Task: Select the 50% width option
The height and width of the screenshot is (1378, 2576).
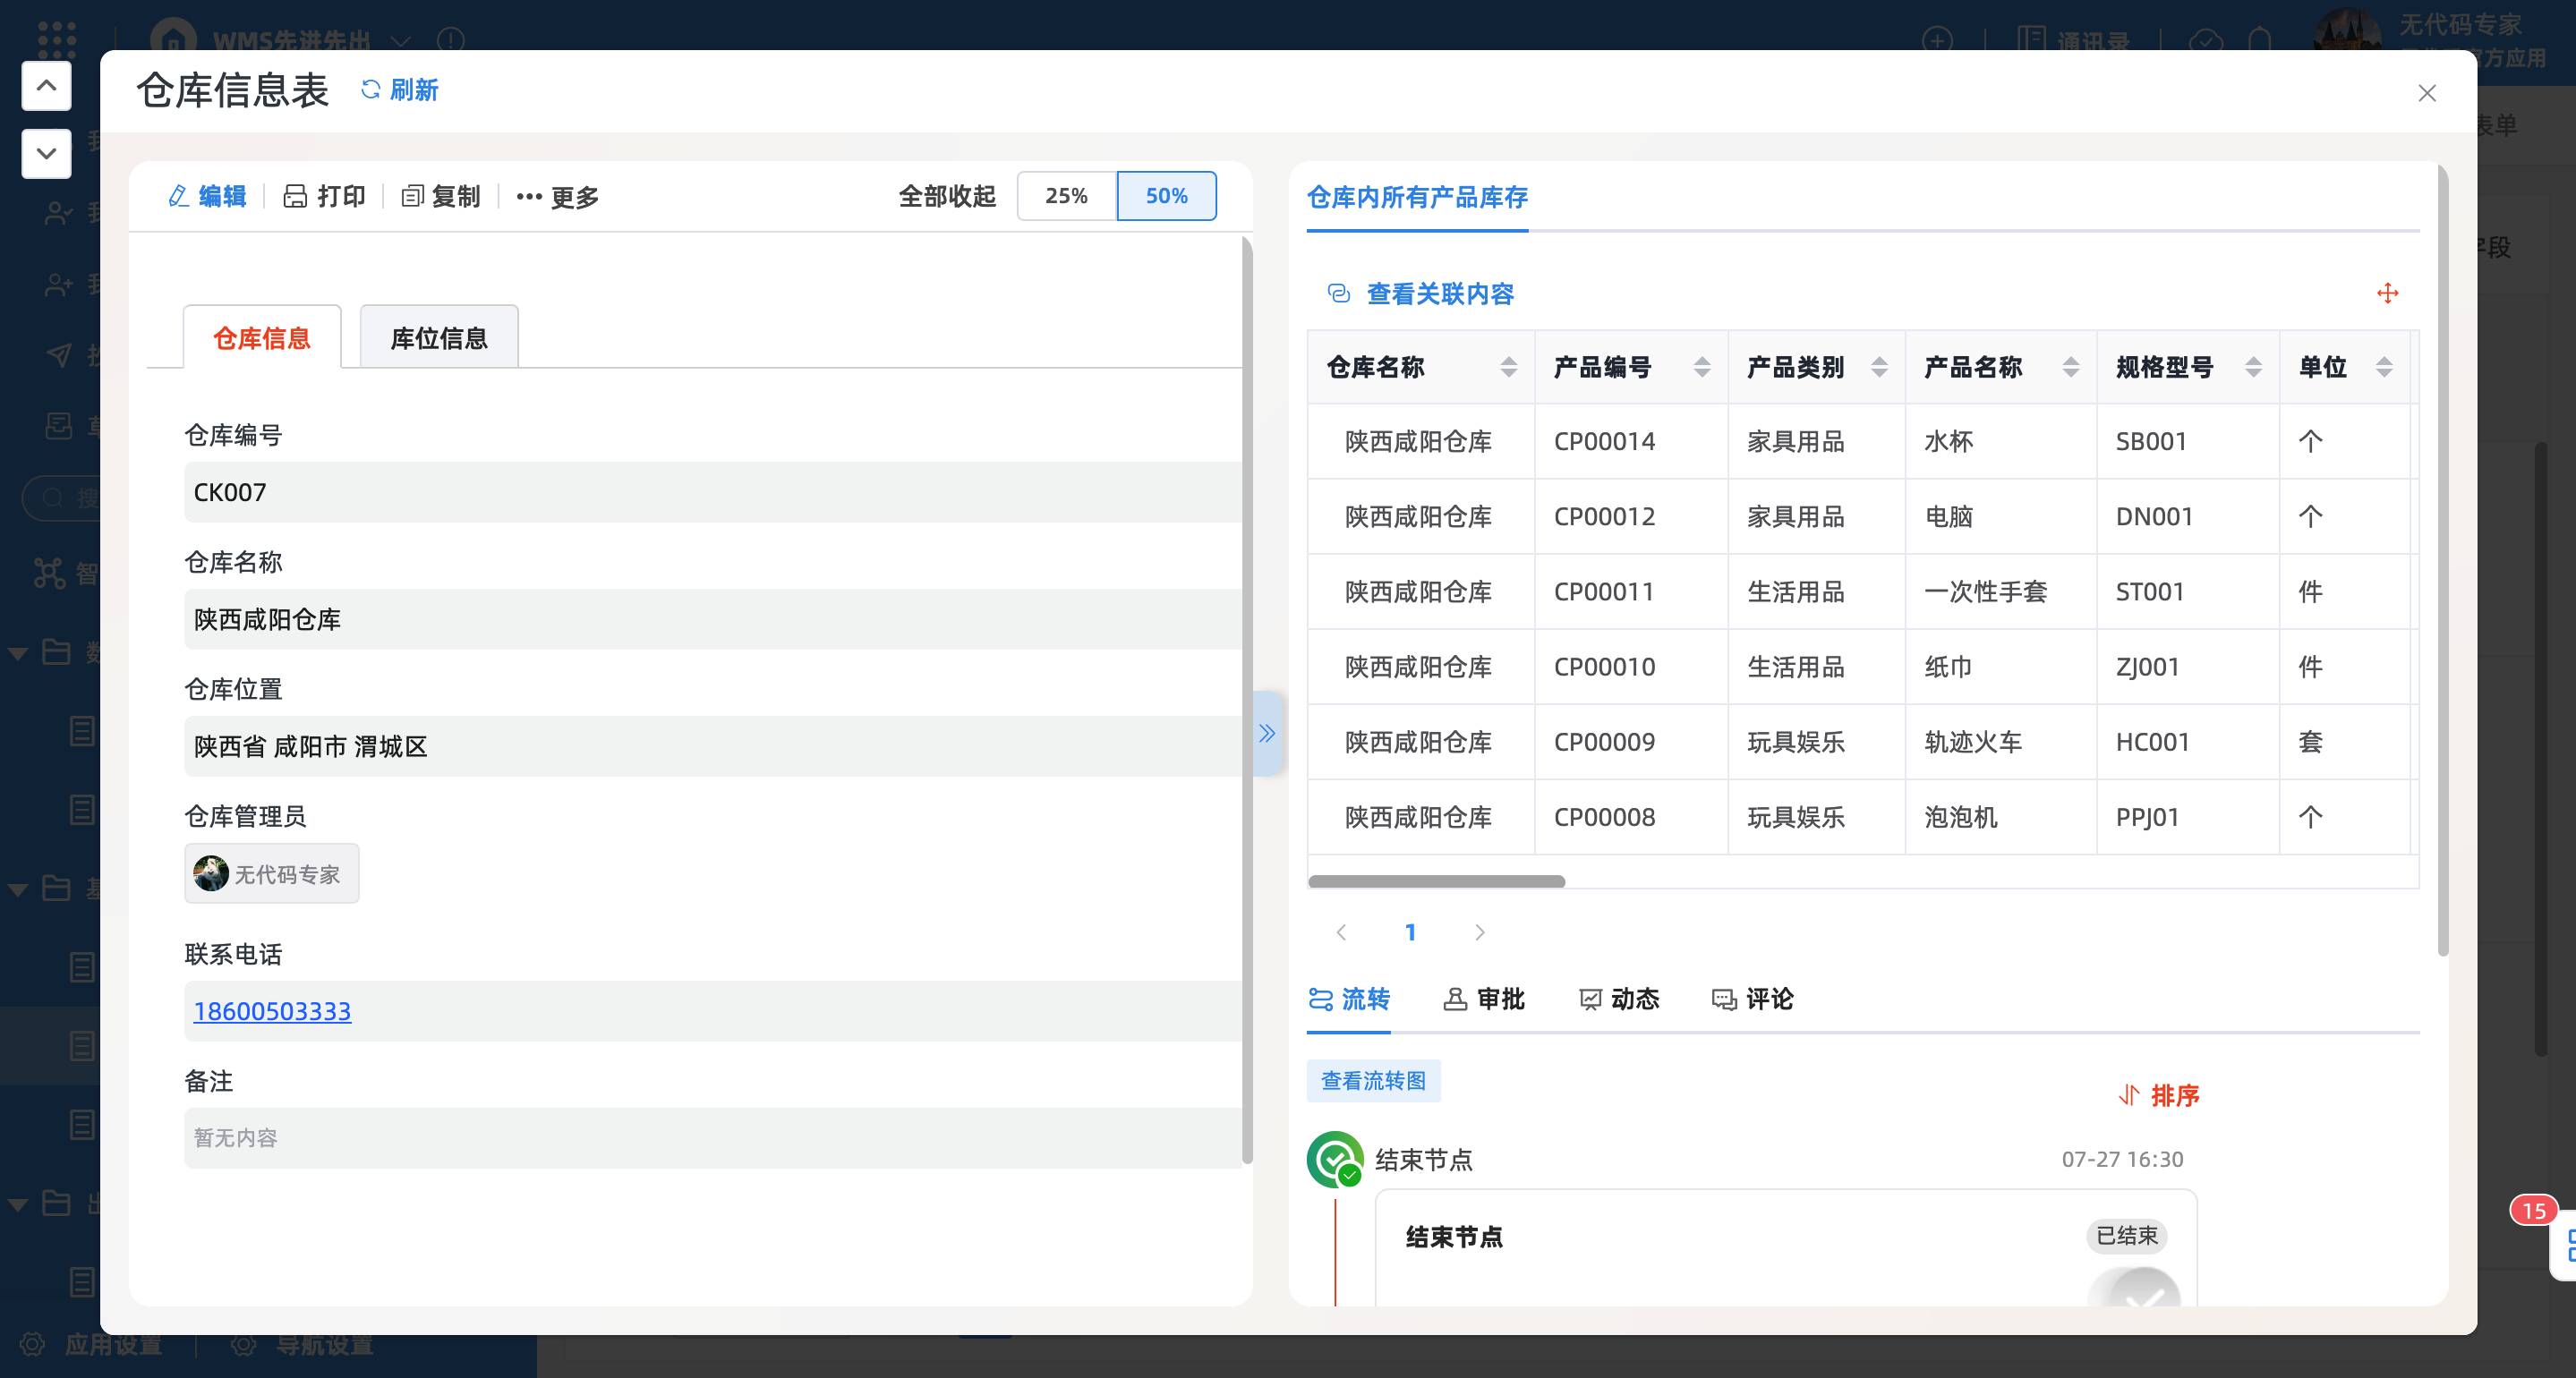Action: point(1166,196)
